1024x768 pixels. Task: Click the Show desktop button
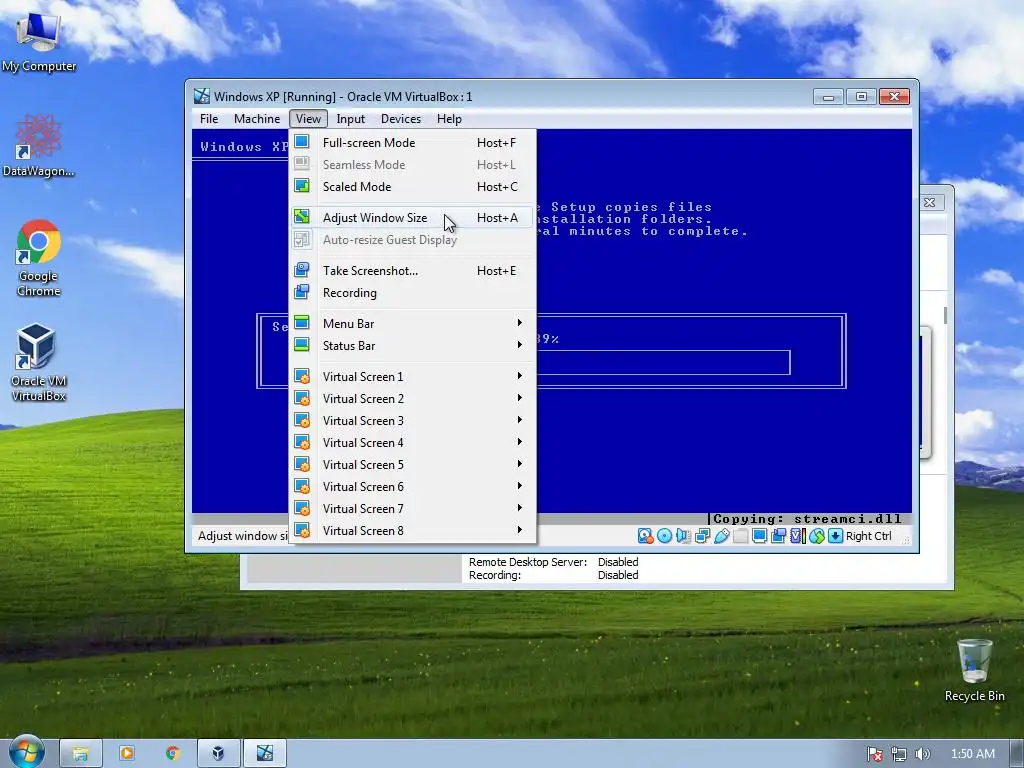(x=1016, y=754)
